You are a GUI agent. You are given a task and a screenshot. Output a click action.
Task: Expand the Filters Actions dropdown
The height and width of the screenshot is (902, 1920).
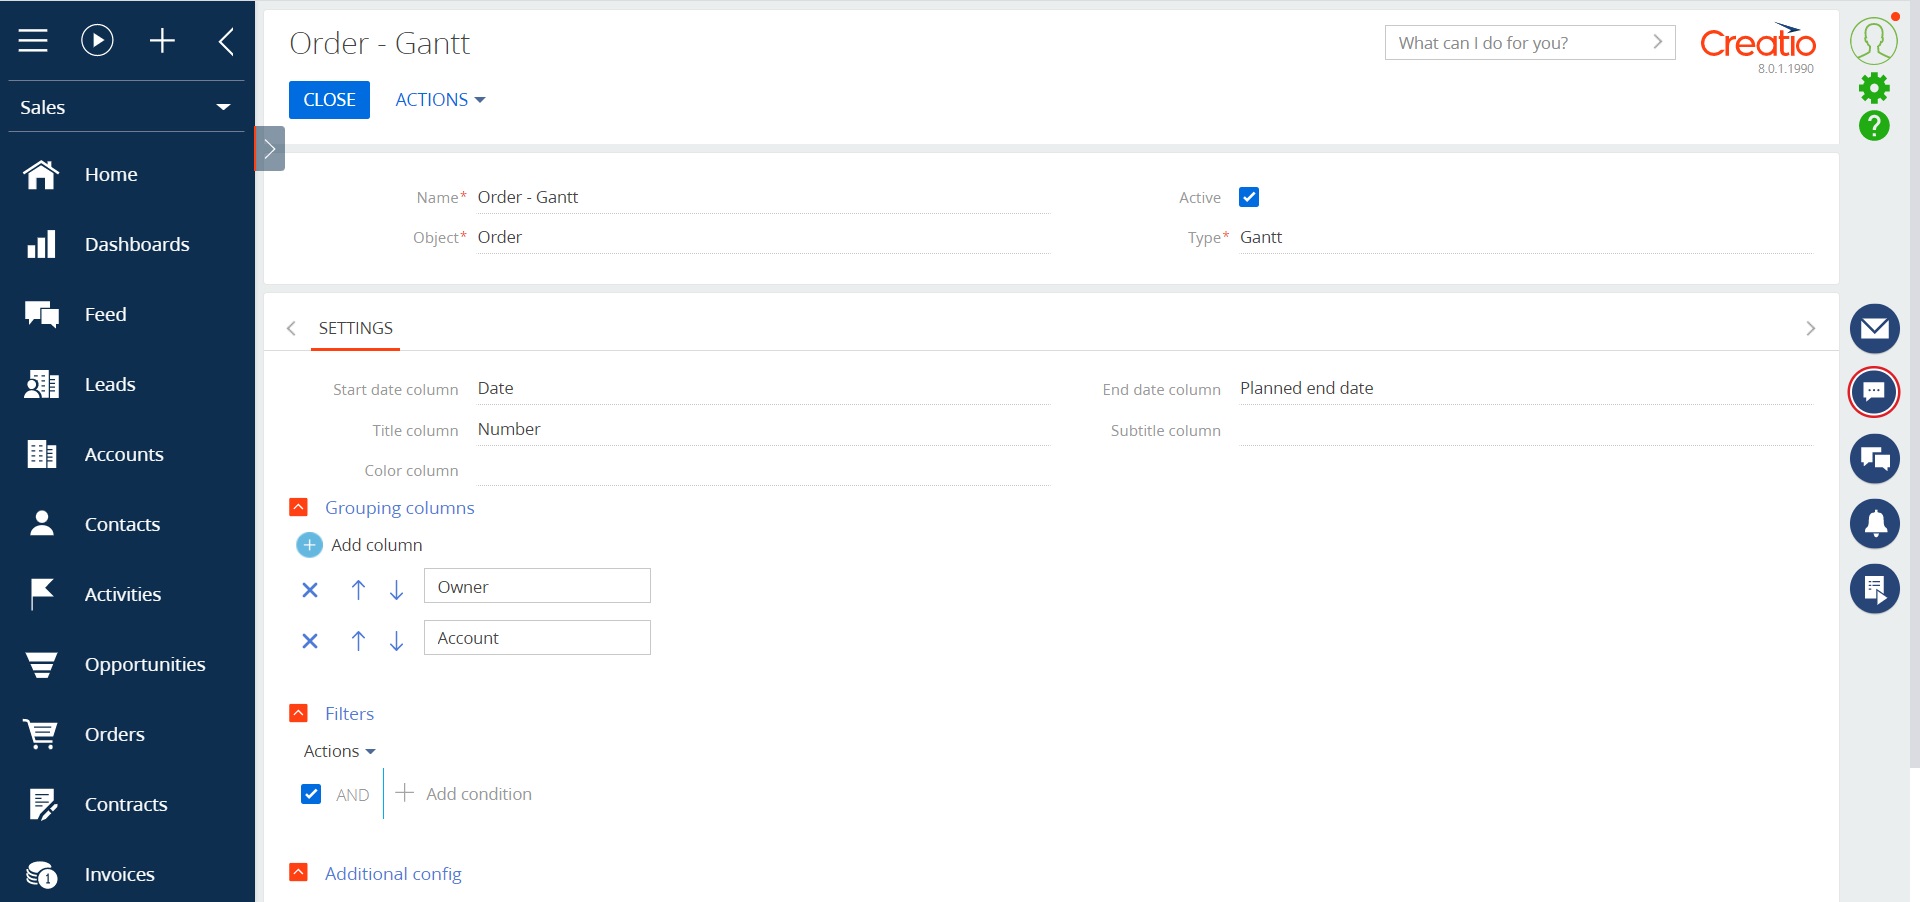(338, 751)
